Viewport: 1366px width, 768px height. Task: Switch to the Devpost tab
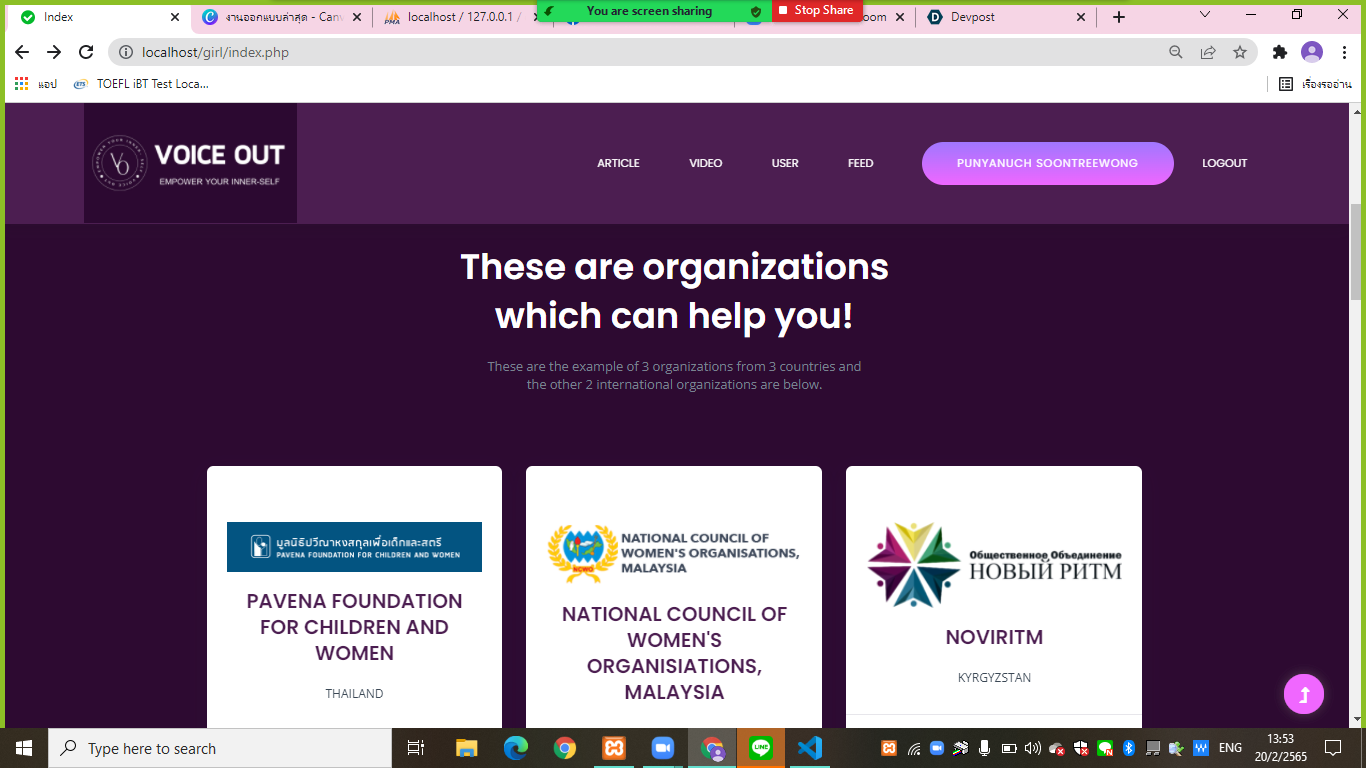point(1006,17)
